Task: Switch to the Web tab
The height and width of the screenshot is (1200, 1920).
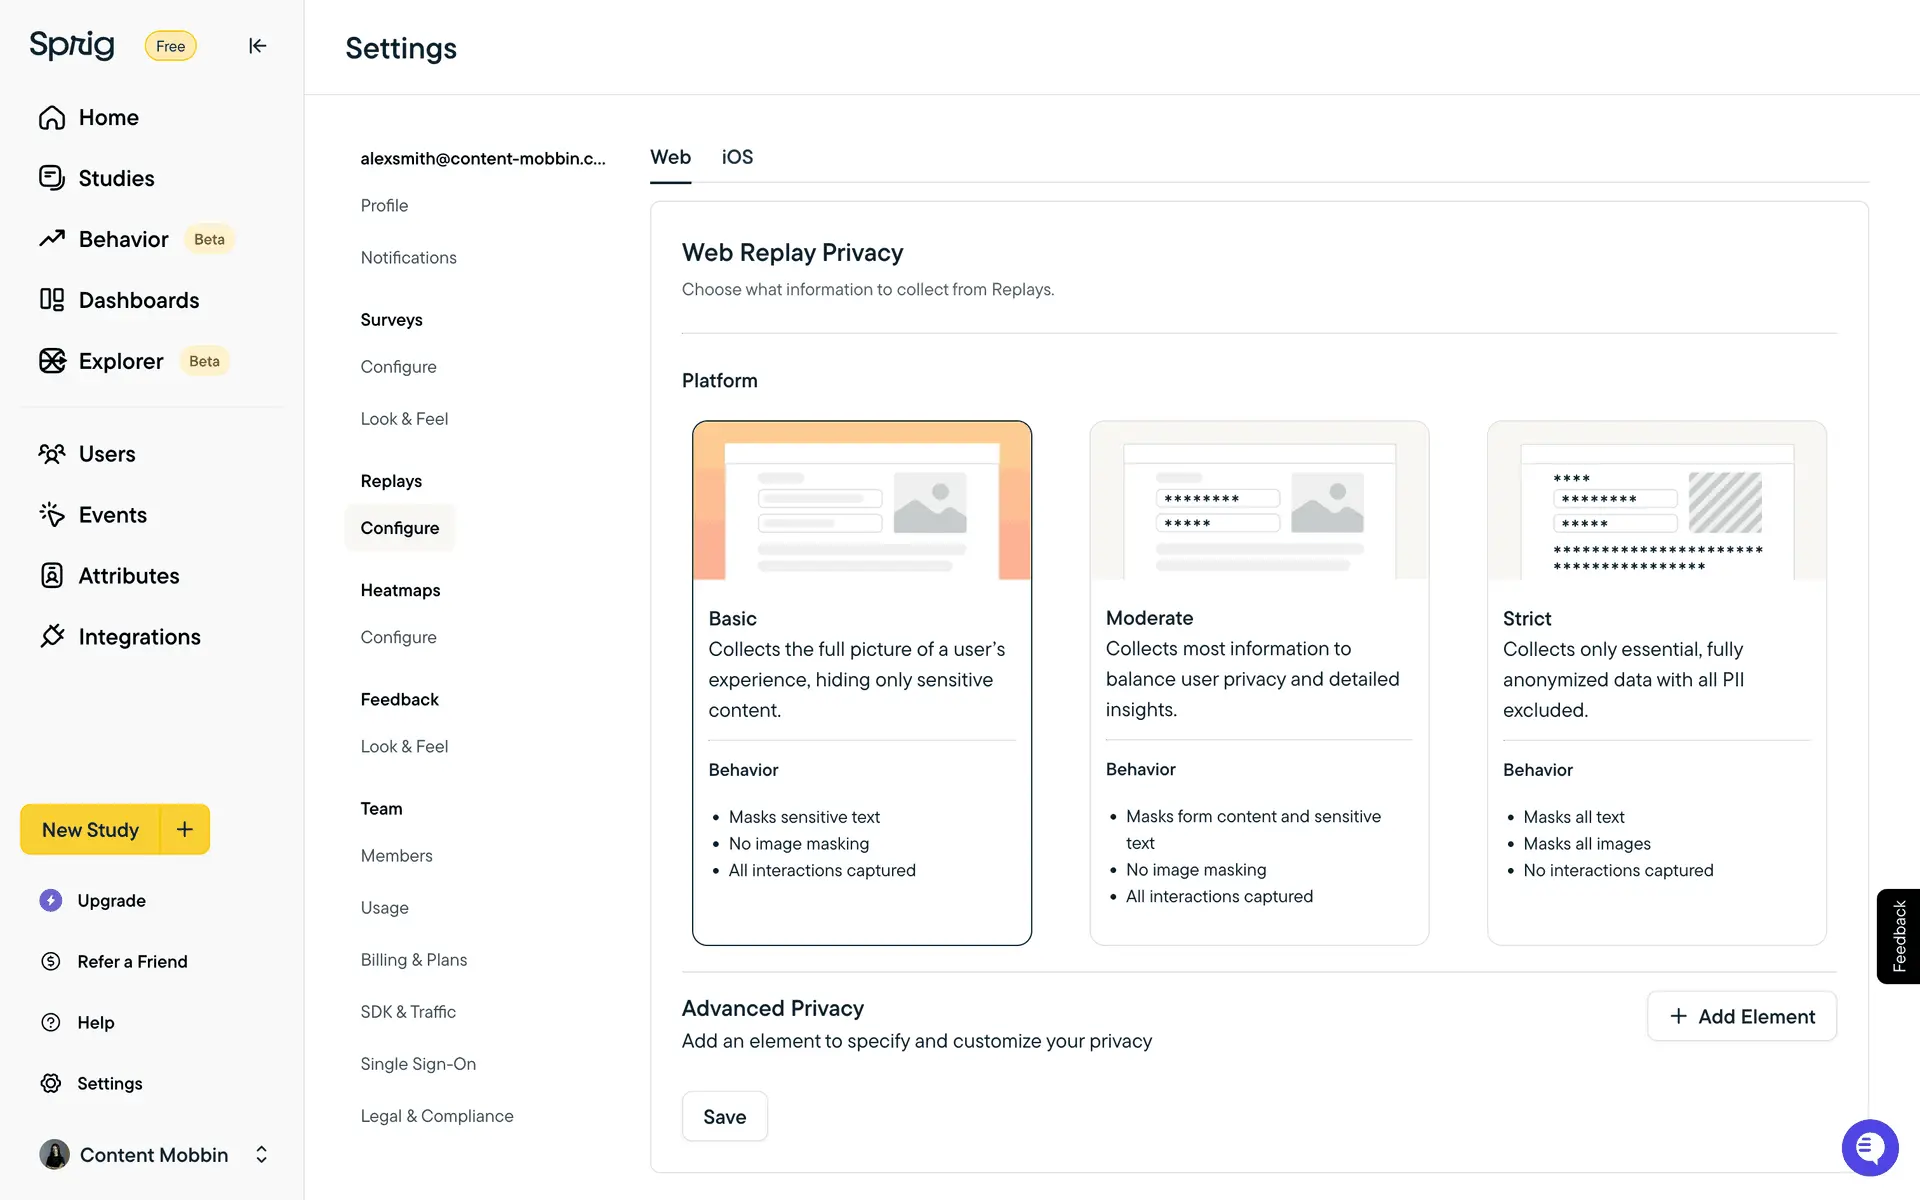Action: click(x=670, y=157)
